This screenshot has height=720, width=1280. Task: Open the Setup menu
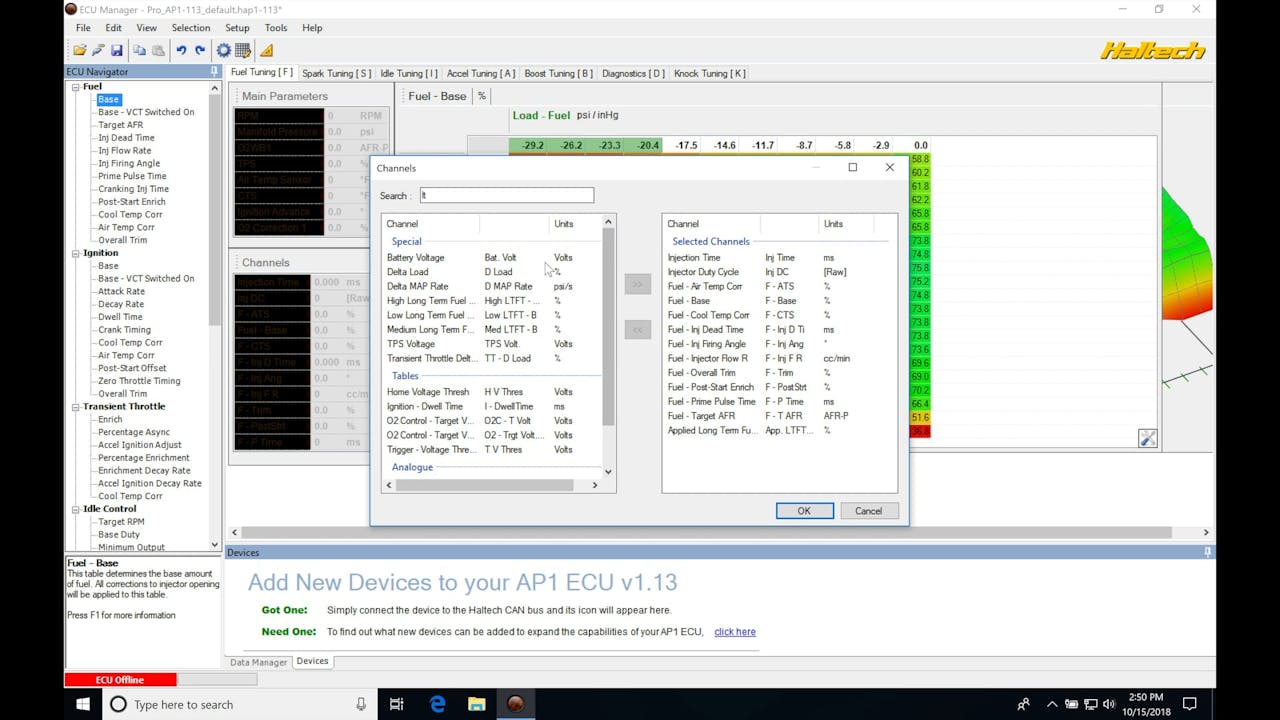tap(237, 28)
